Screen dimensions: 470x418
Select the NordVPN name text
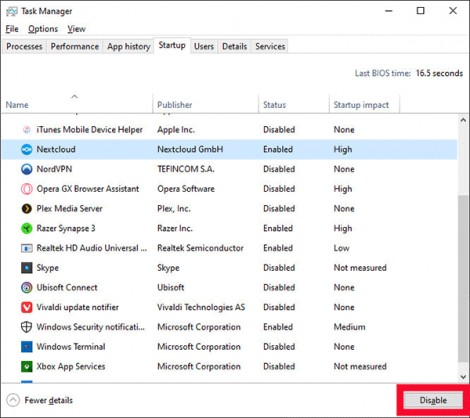54,169
